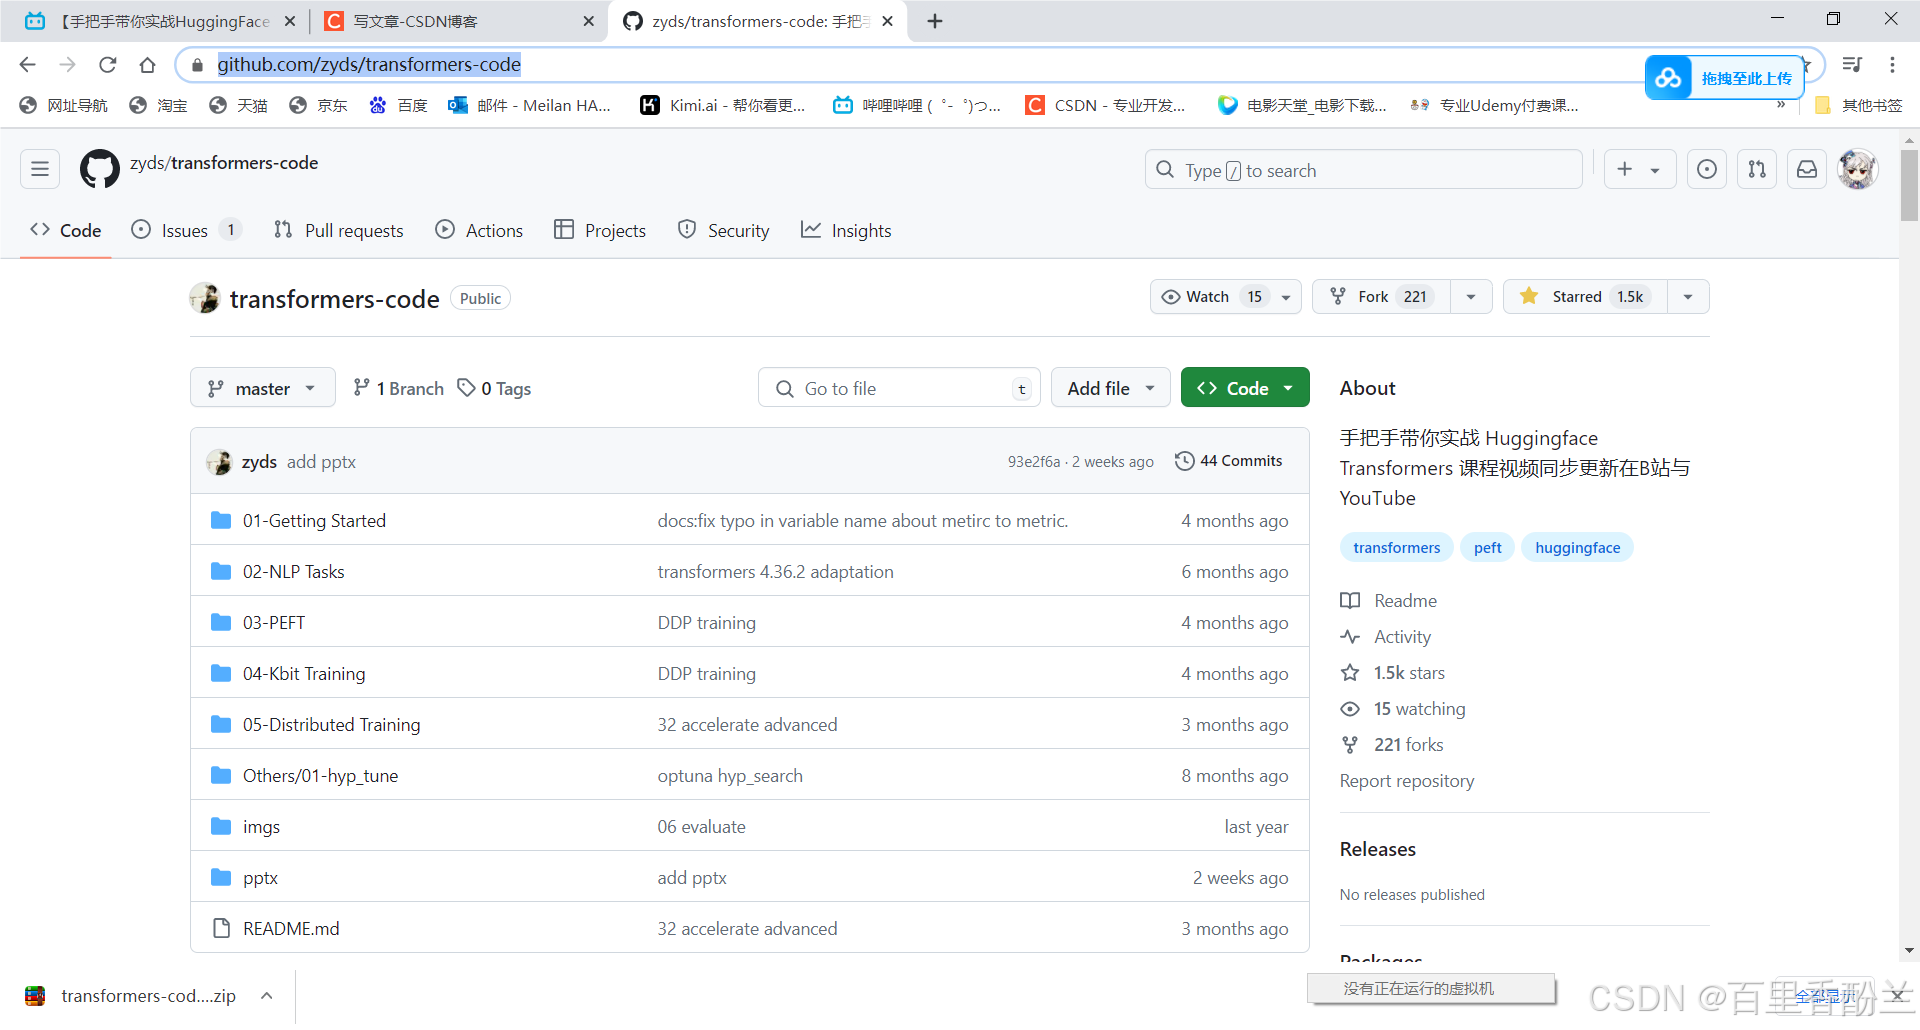The height and width of the screenshot is (1030, 1920).
Task: Click the Report repository link
Action: (x=1407, y=781)
